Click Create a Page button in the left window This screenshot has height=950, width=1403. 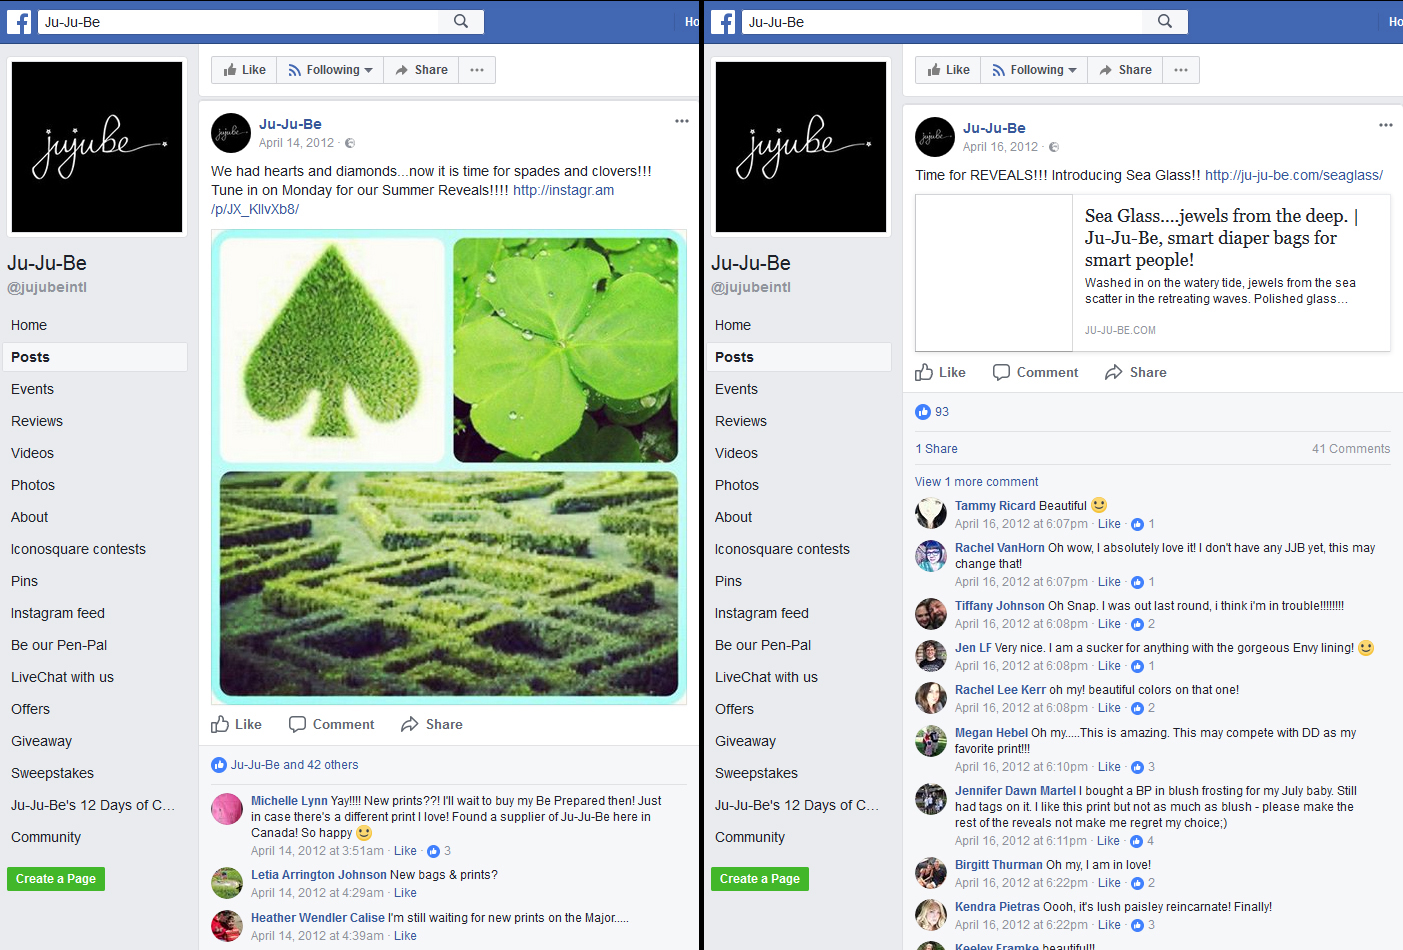[x=56, y=879]
